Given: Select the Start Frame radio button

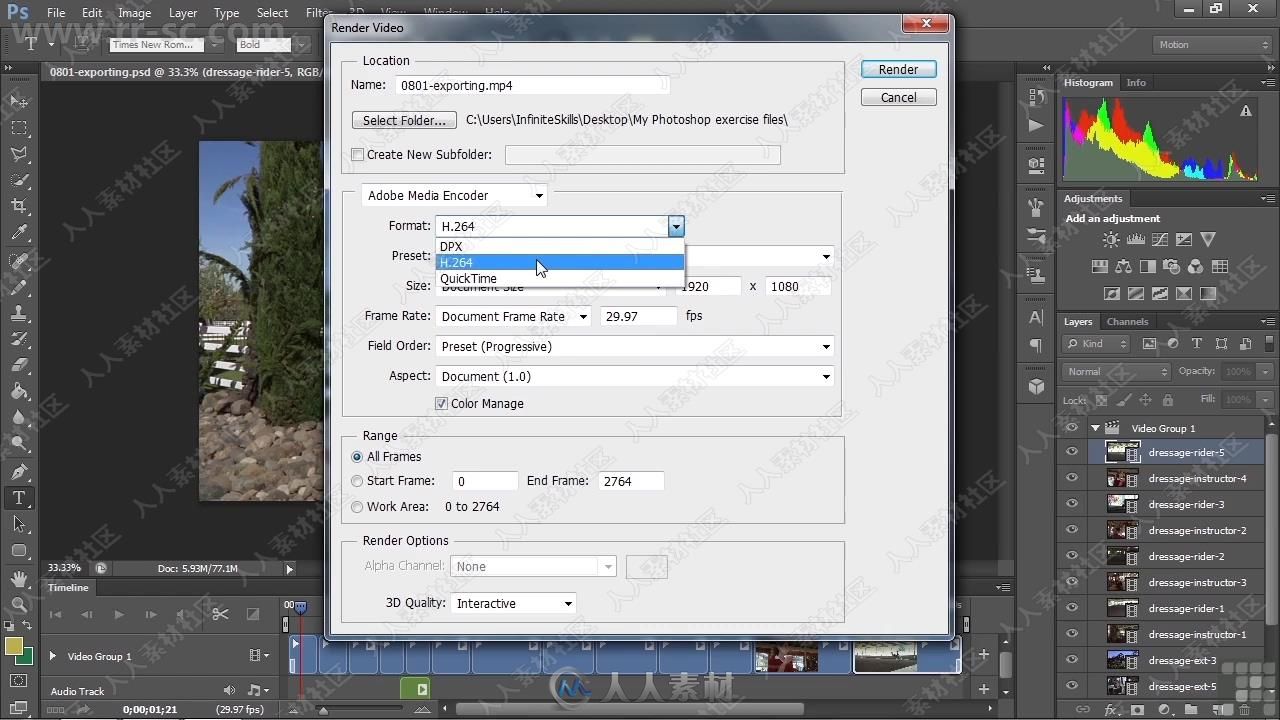Looking at the screenshot, I should [x=357, y=481].
